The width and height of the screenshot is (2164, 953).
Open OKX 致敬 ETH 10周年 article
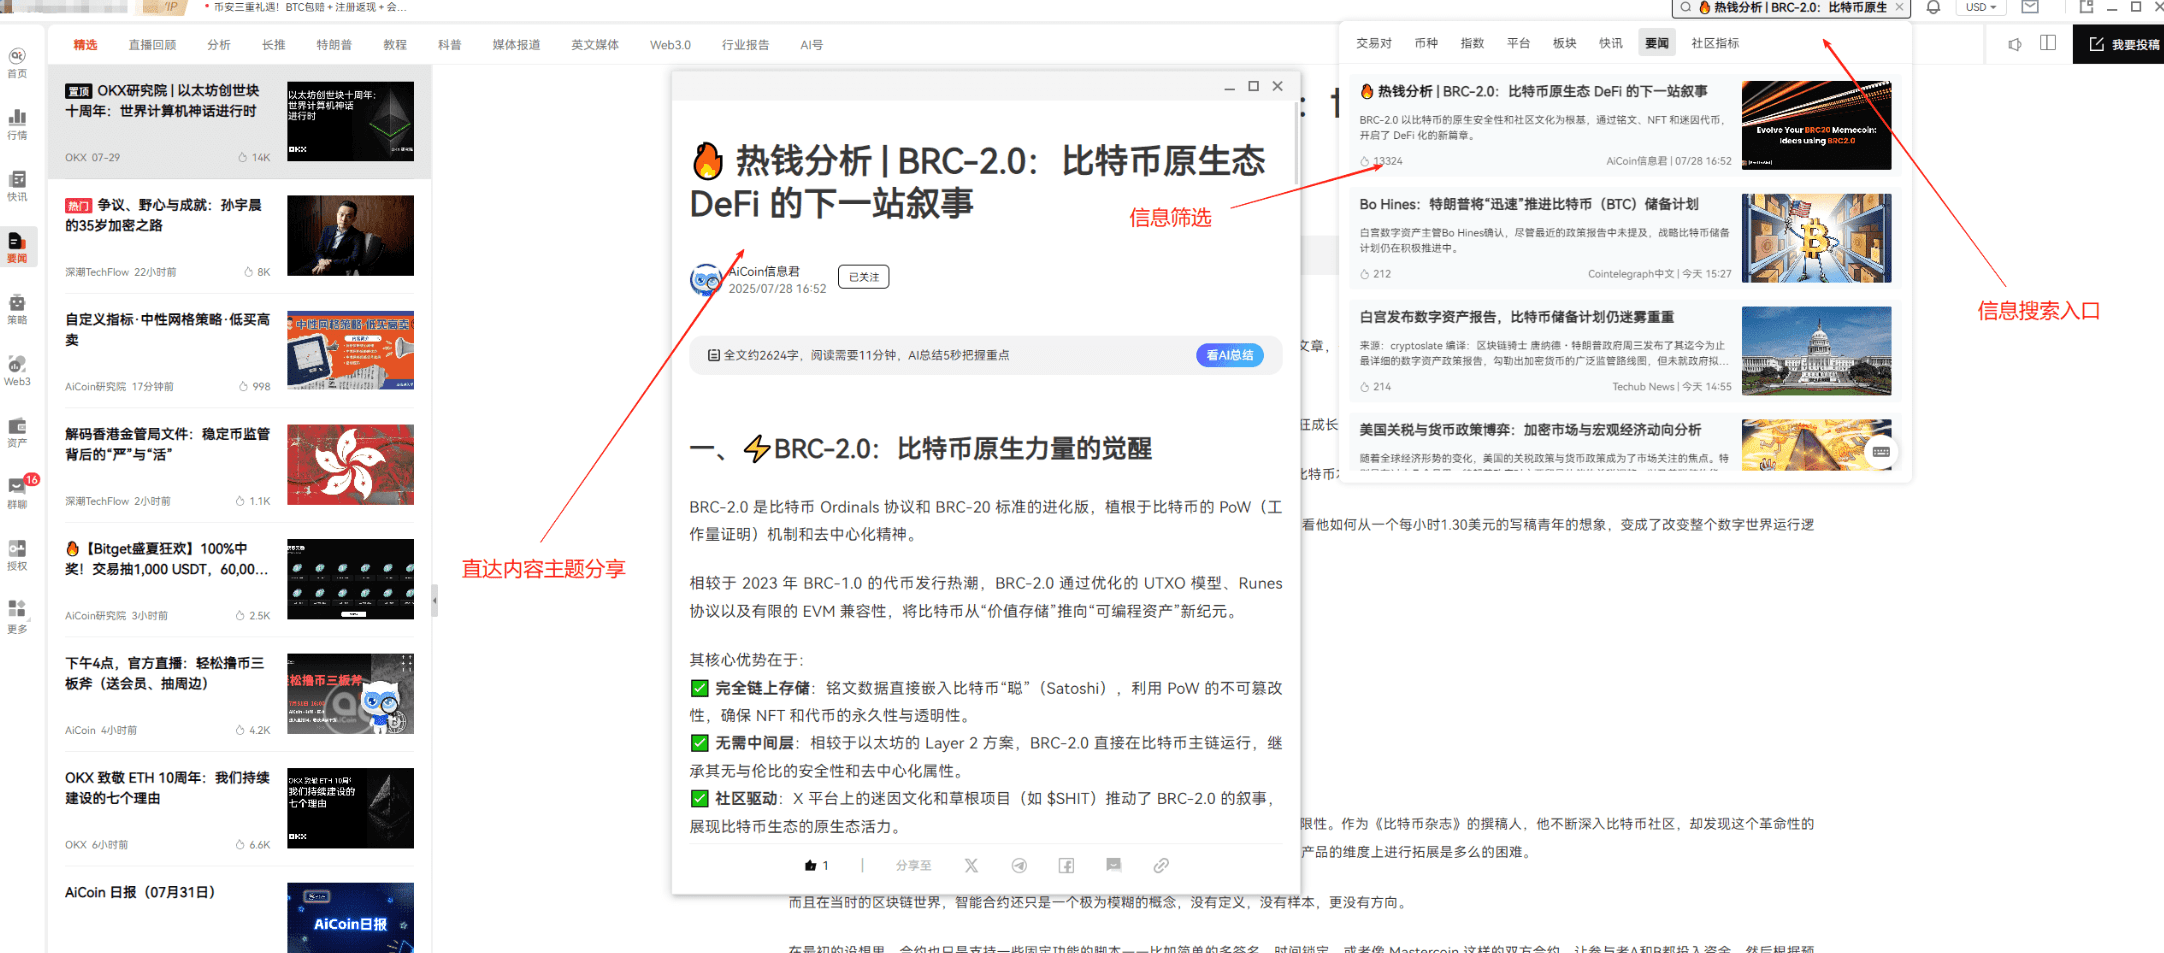[x=239, y=809]
